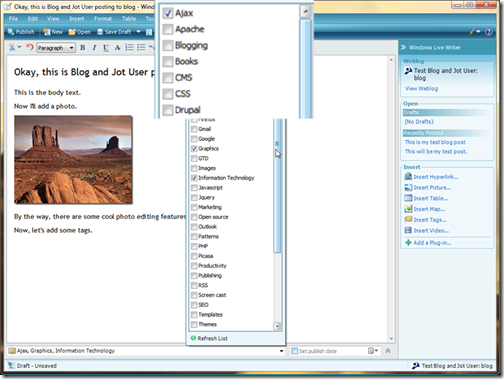Toggle bold formatting
Image resolution: width=504 pixels, height=379 pixels.
(x=82, y=48)
